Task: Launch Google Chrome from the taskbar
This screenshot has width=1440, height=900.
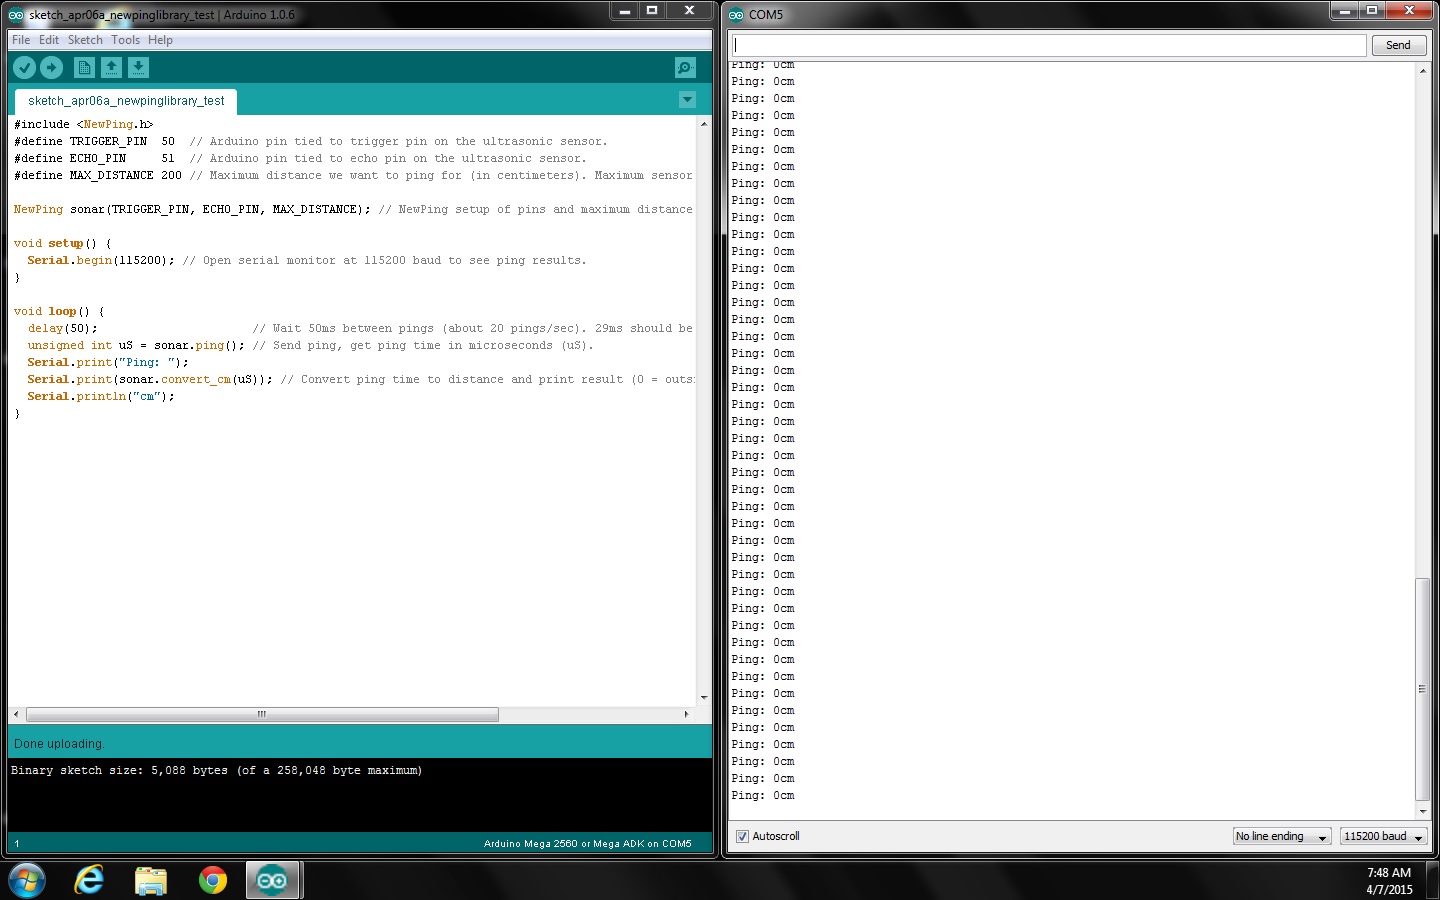Action: (212, 880)
